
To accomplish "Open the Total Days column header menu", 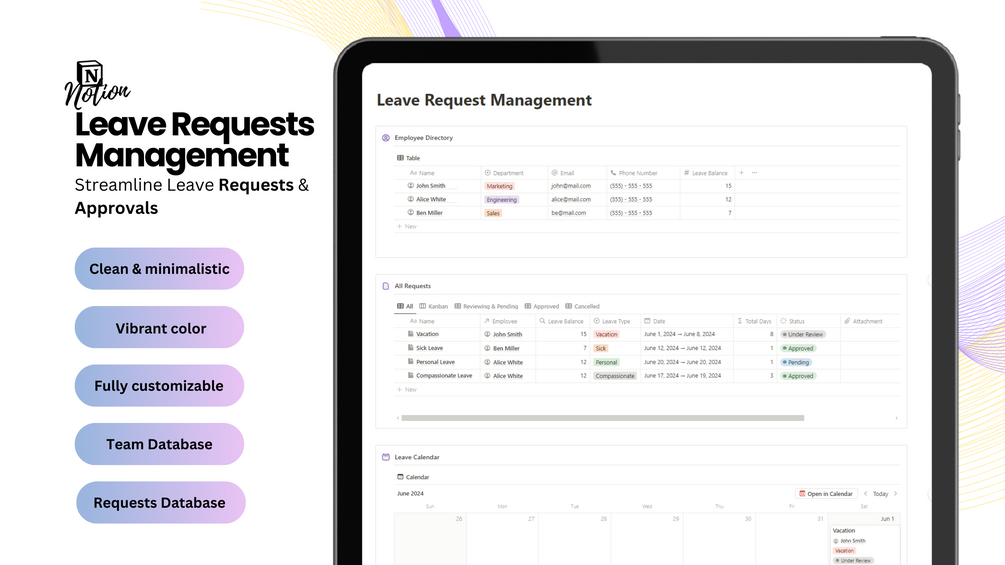I will click(x=754, y=322).
